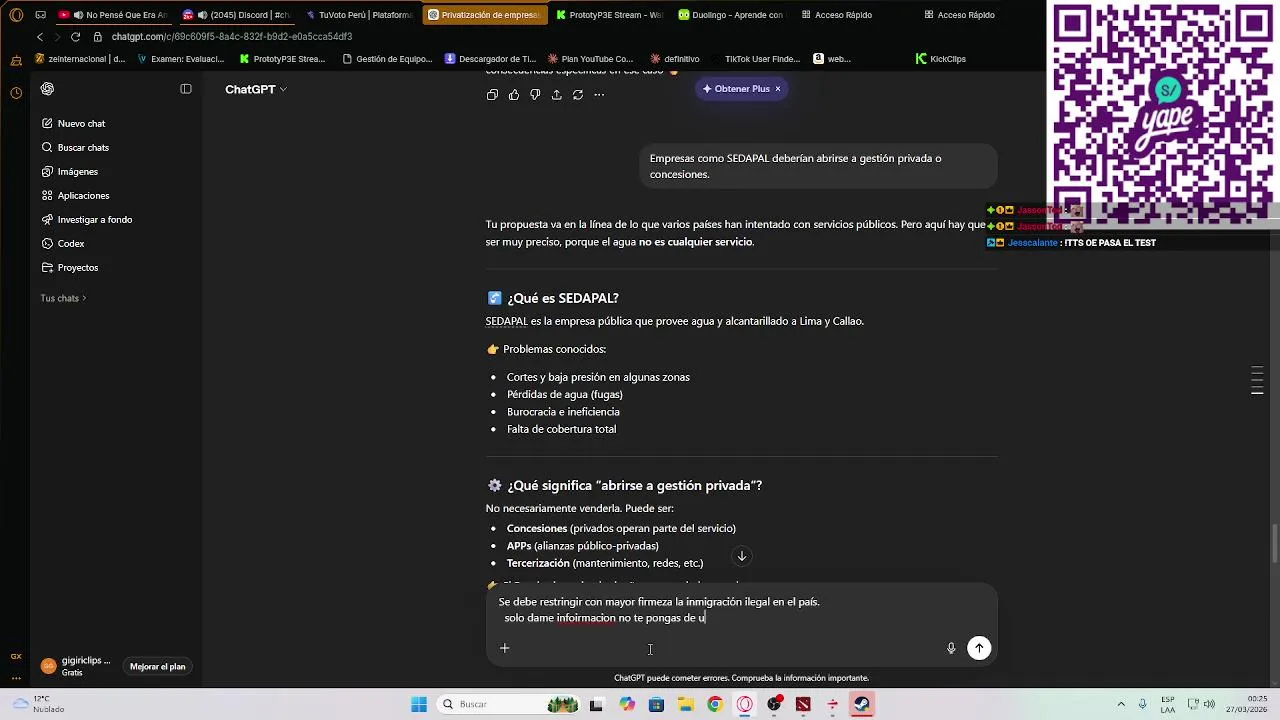Open the history clock icon in Opera sidebar
Screen dimensions: 1280x720
pos(16,93)
